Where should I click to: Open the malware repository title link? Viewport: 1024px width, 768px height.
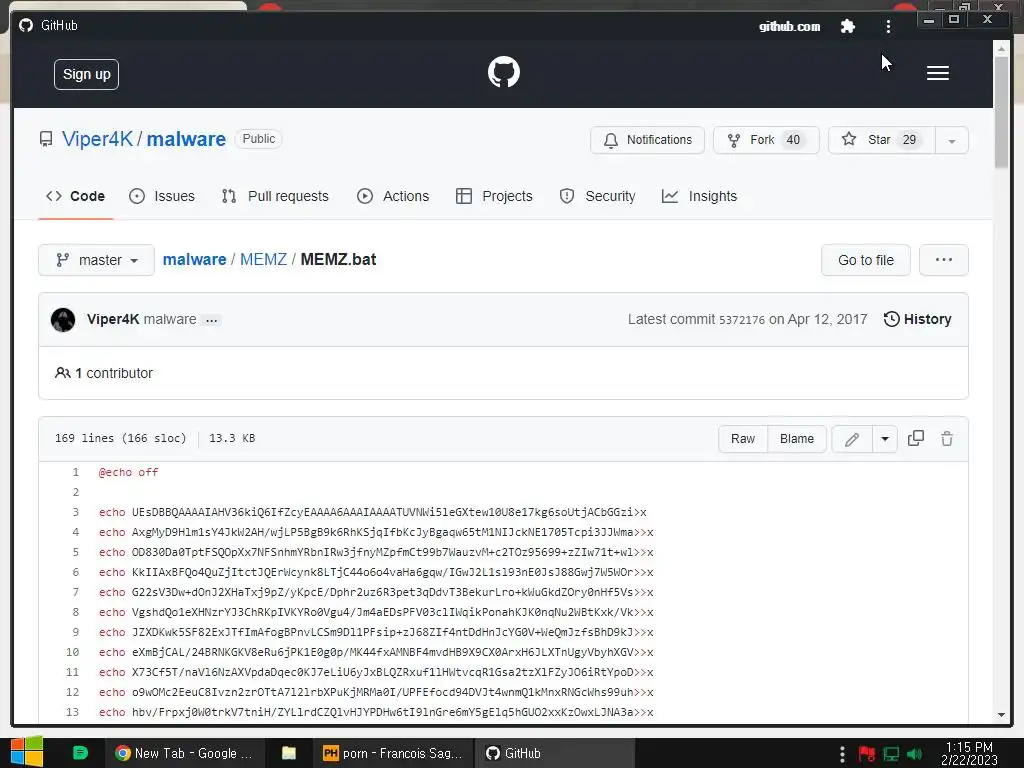coord(186,139)
